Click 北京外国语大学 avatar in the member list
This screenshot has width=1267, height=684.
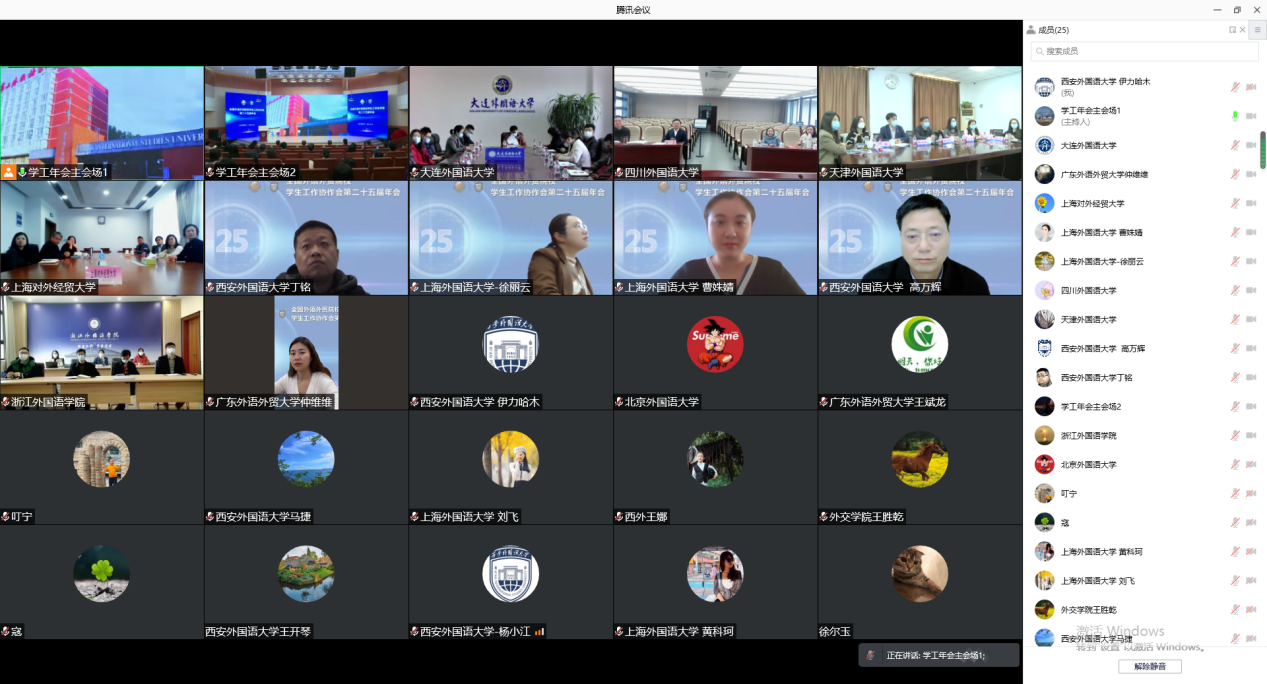click(1044, 464)
